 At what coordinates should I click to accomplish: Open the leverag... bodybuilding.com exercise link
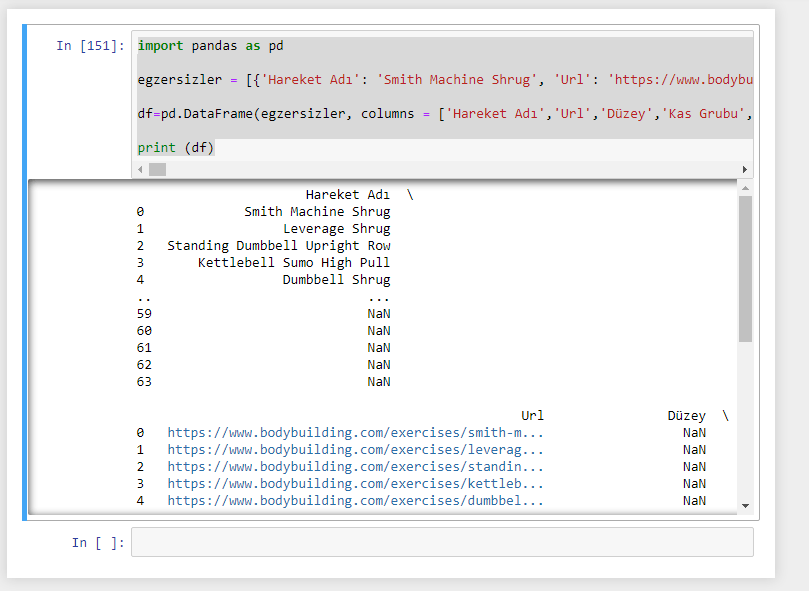pos(355,450)
